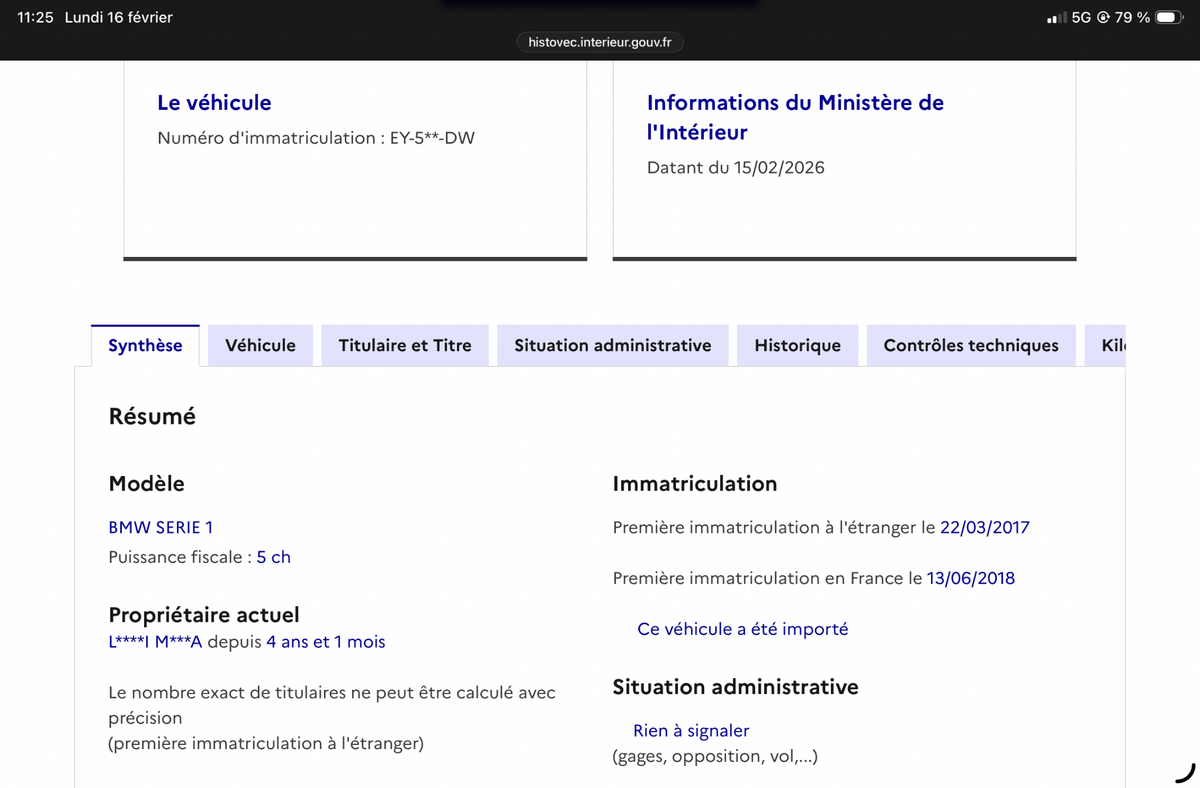Open the partially hidden Kilométrage tab
The height and width of the screenshot is (788, 1200).
1112,346
